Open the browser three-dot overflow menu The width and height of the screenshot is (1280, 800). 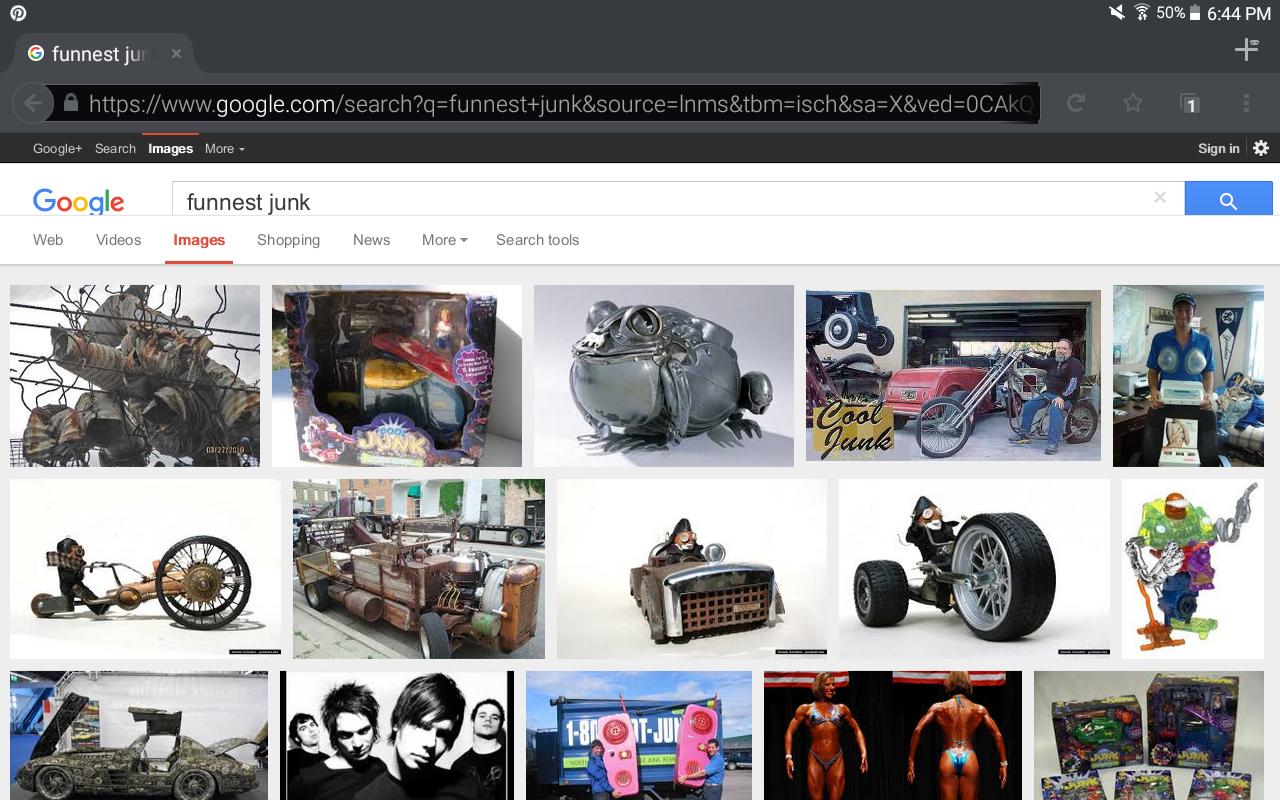click(x=1246, y=103)
